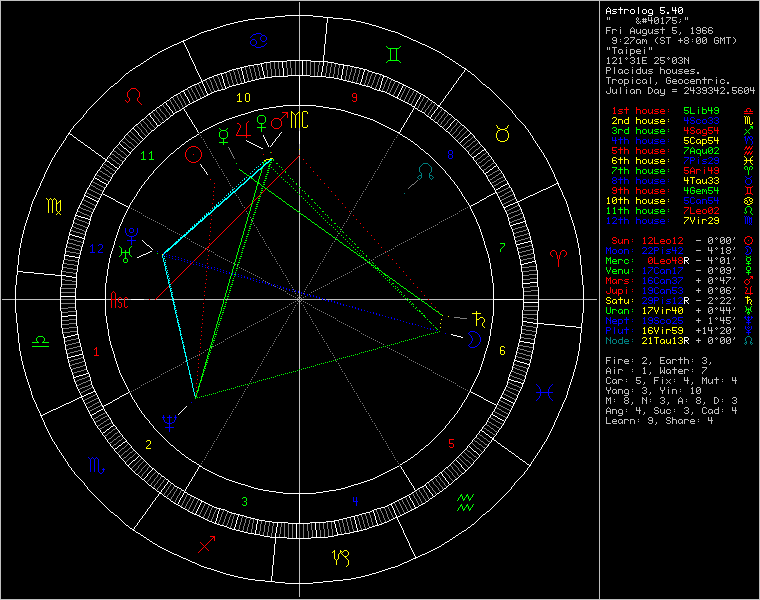This screenshot has height=600, width=760.
Task: Select the Sun symbol in the chart
Action: pyautogui.click(x=193, y=155)
